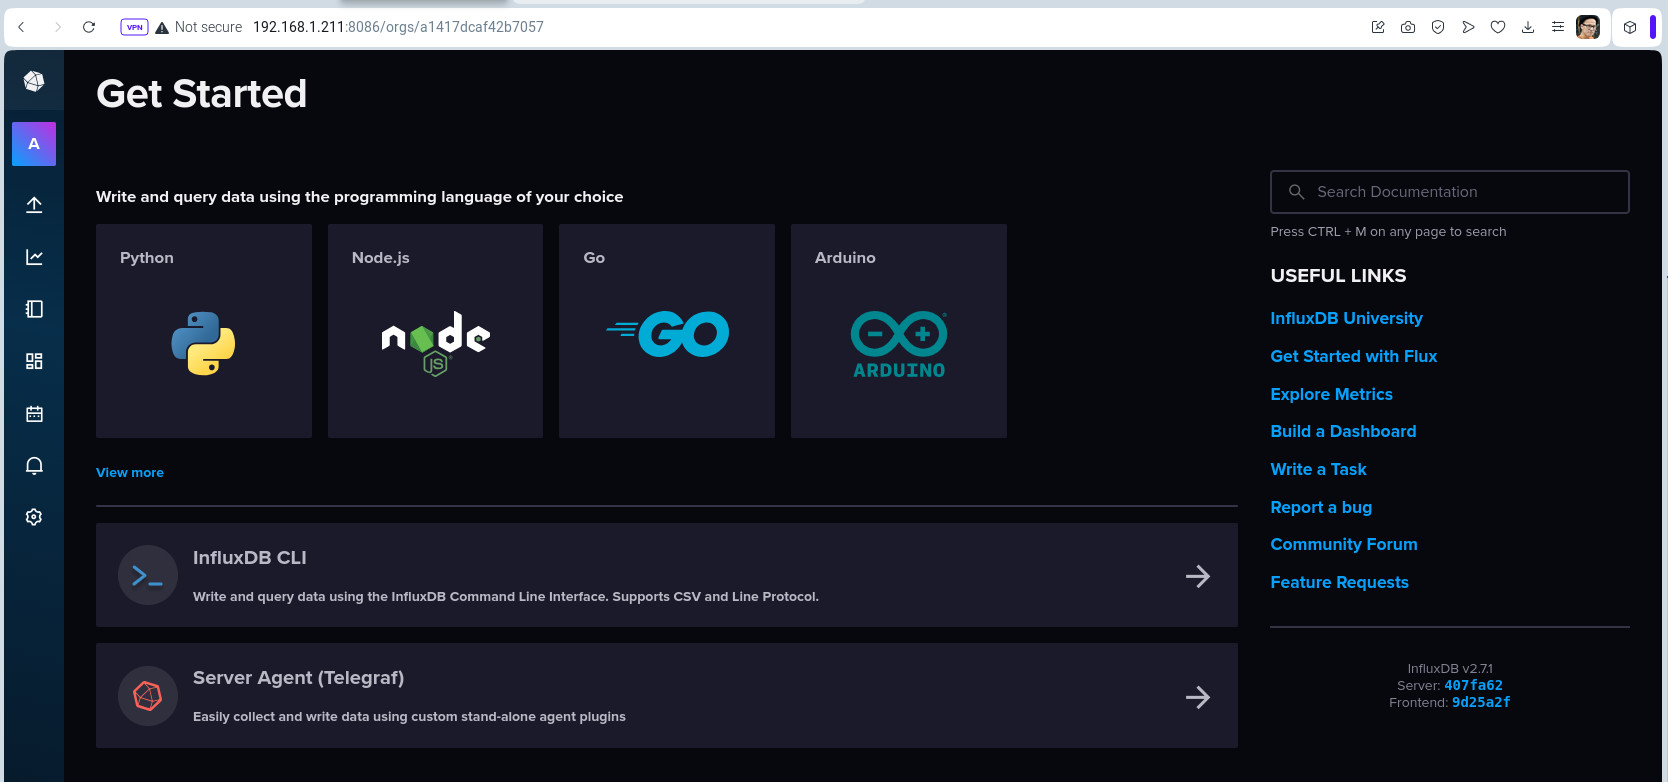This screenshot has width=1668, height=782.
Task: Open the Build a Dashboard link
Action: (x=1343, y=431)
